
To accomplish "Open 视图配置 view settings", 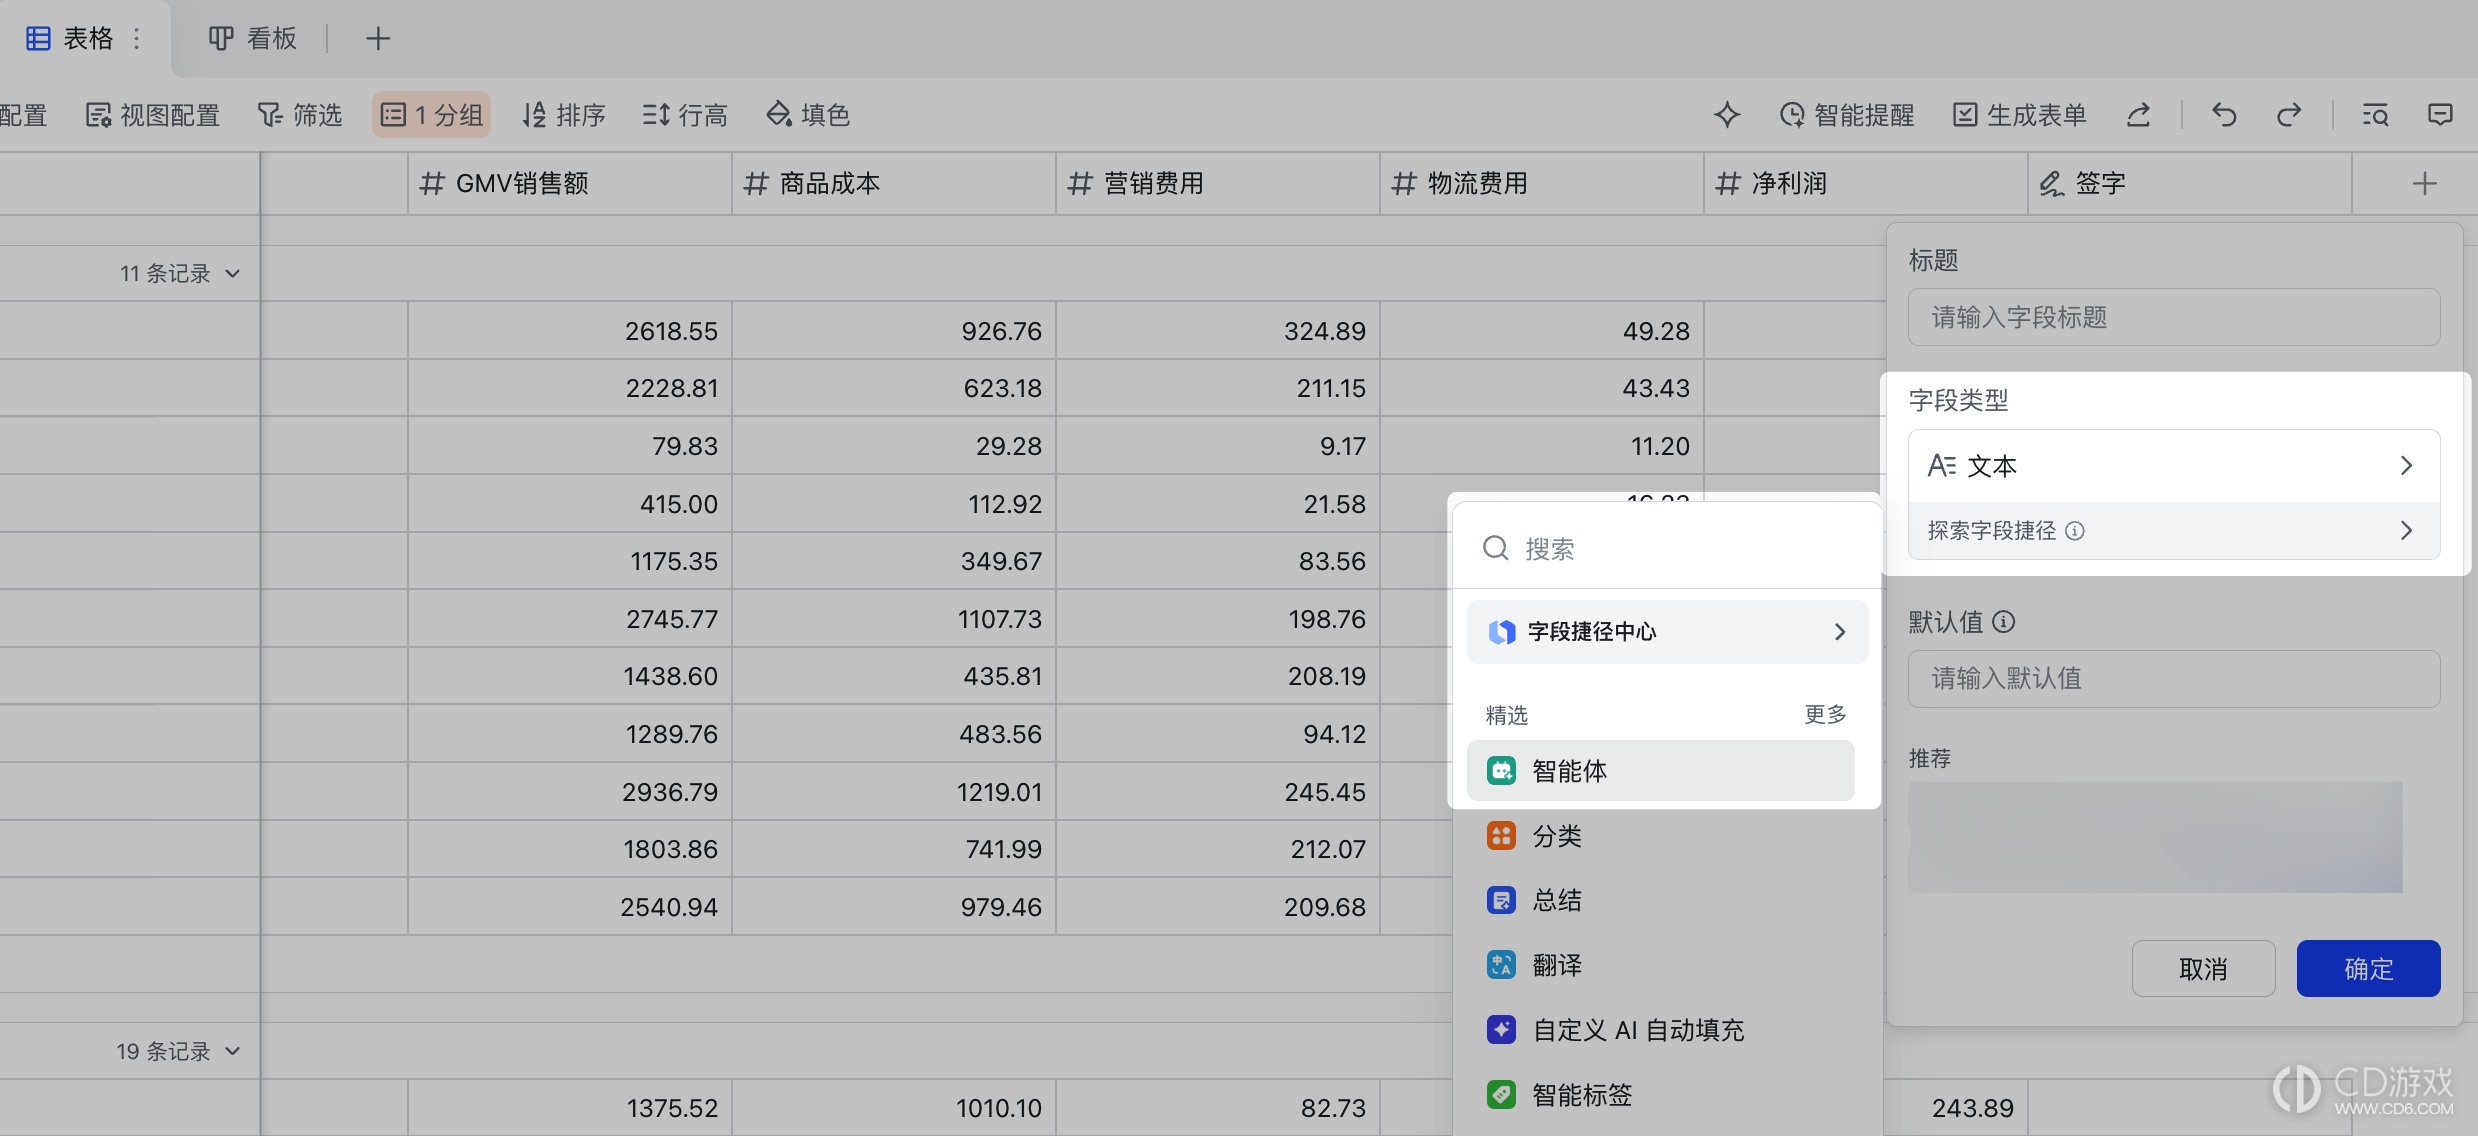I will pyautogui.click(x=153, y=115).
